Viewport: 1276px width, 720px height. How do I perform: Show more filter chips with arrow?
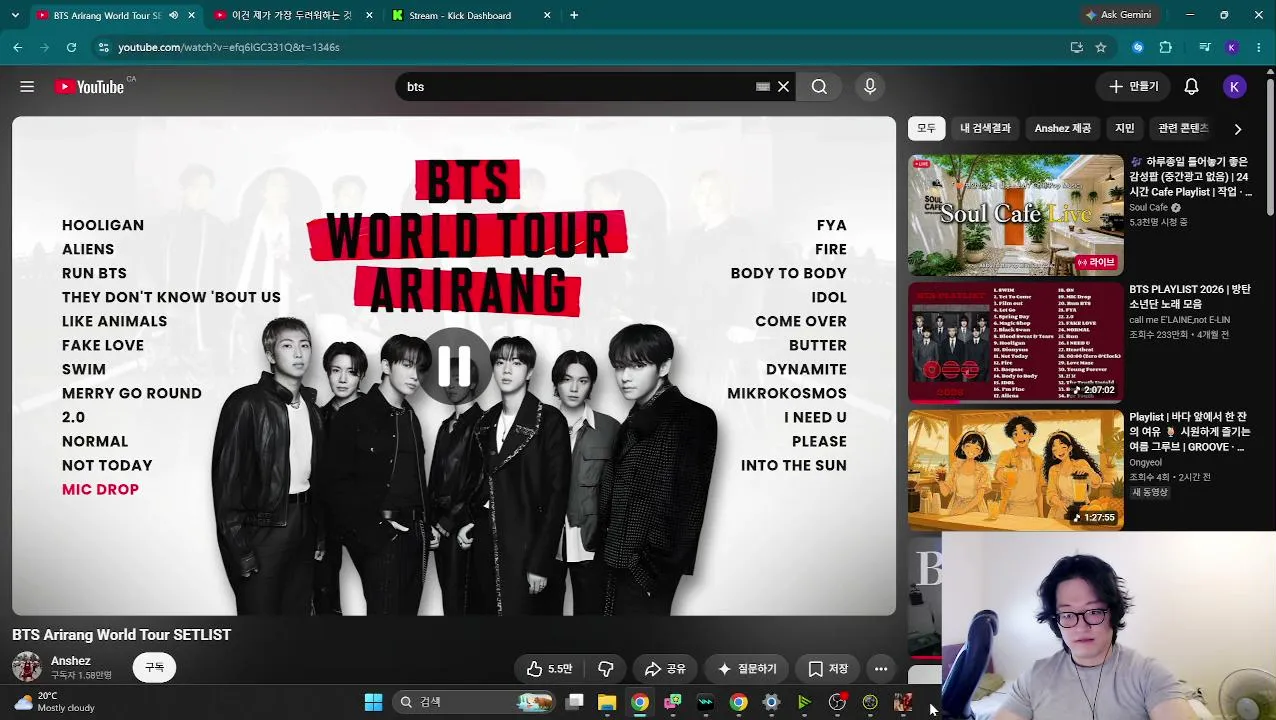tap(1238, 129)
